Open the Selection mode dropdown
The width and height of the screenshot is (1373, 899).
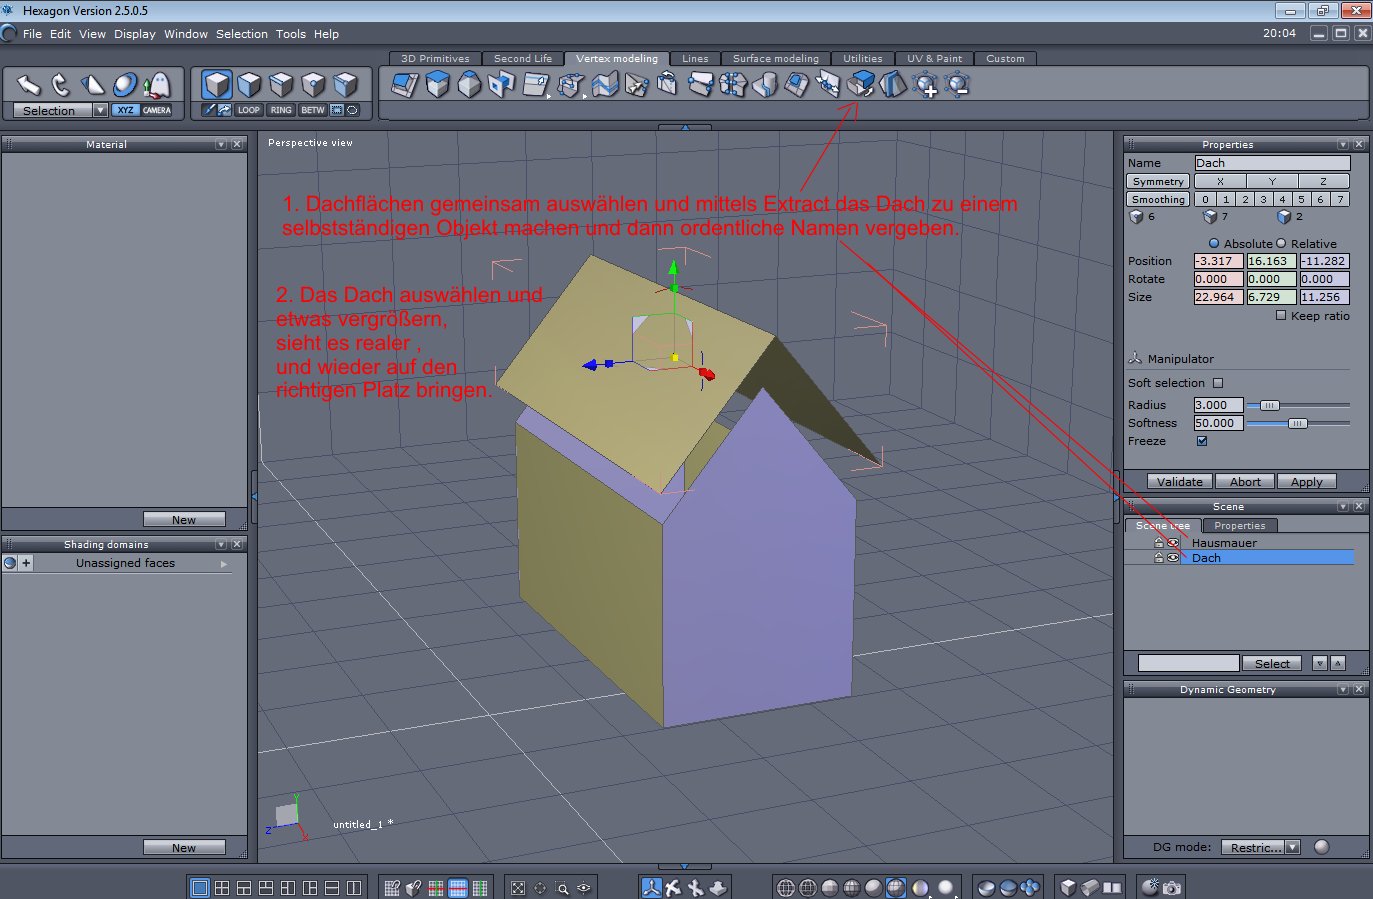[100, 110]
